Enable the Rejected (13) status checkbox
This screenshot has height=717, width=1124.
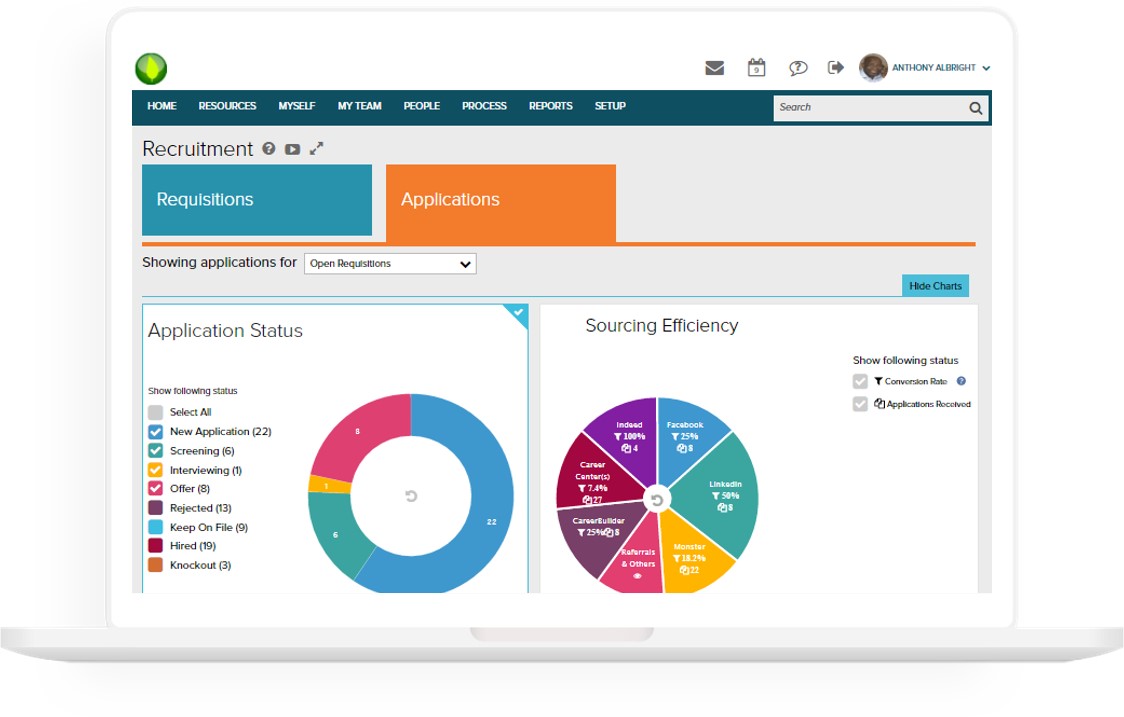[x=155, y=508]
